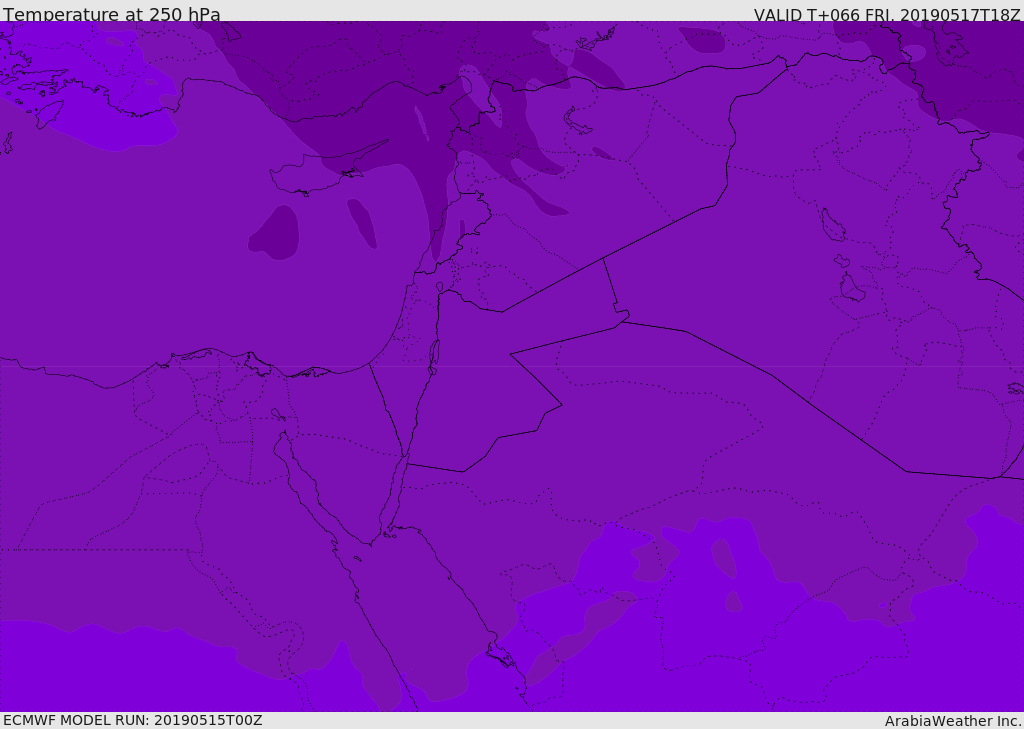Click the VALID T+066 FRI timestamp label
The width and height of the screenshot is (1024, 729).
click(x=886, y=14)
